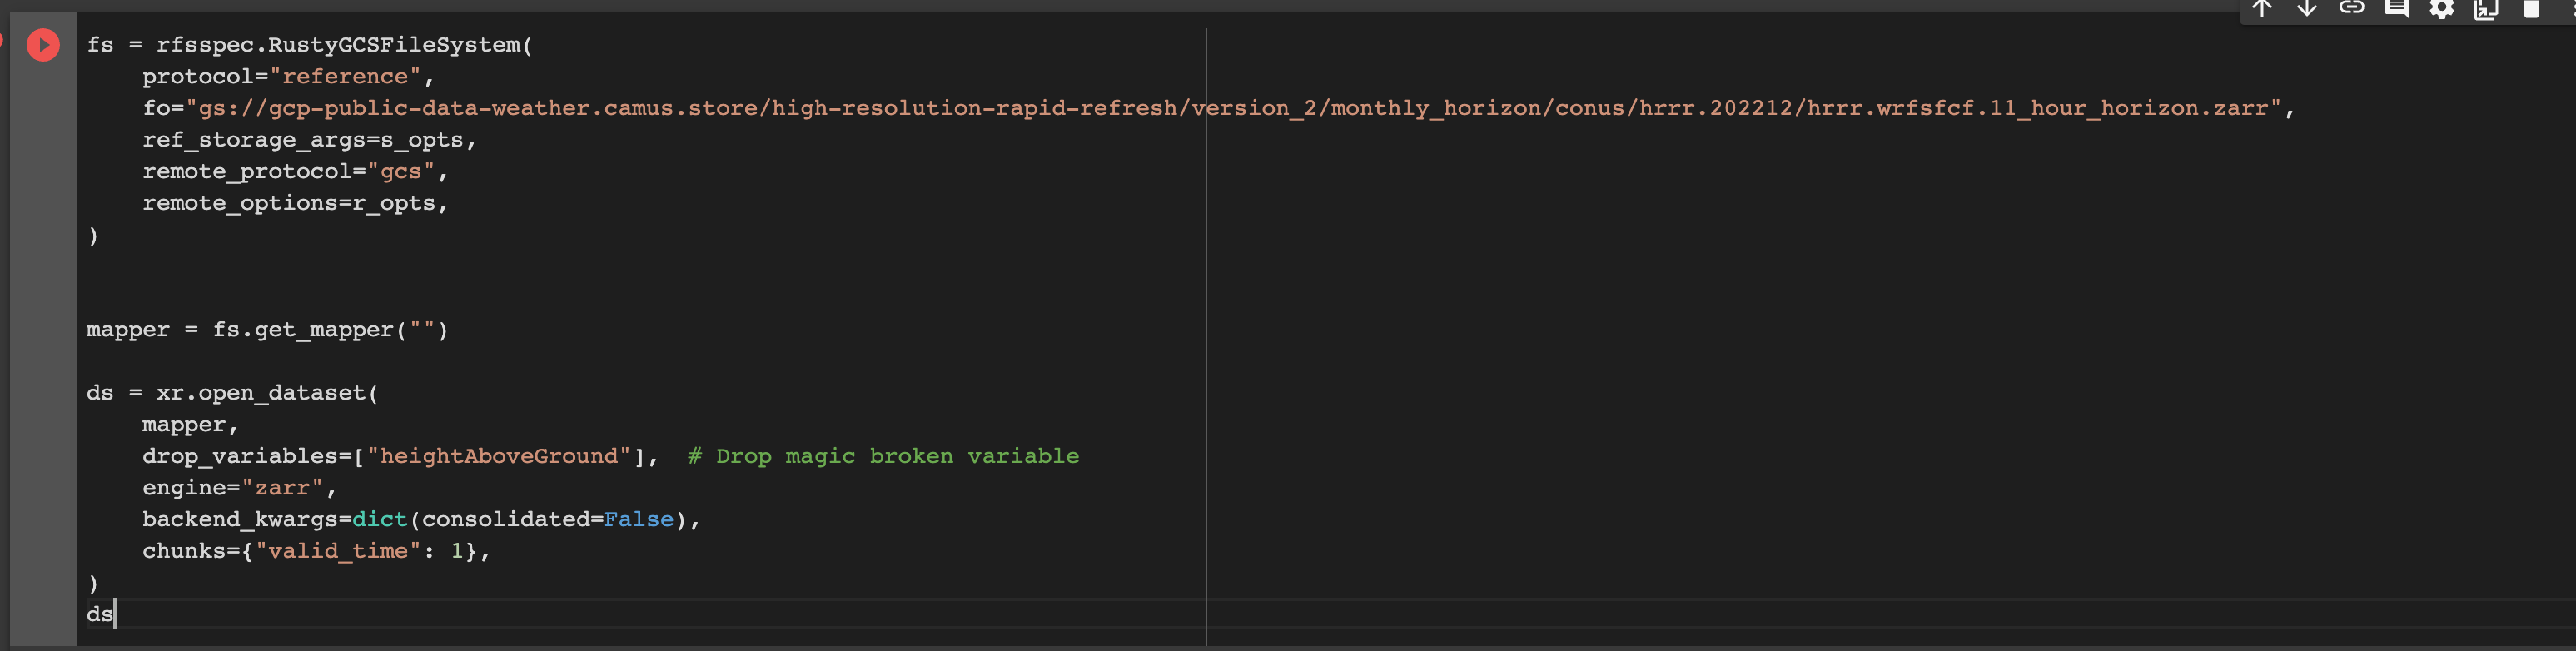Click the "reference" protocol string
The image size is (2576, 651).
point(345,77)
